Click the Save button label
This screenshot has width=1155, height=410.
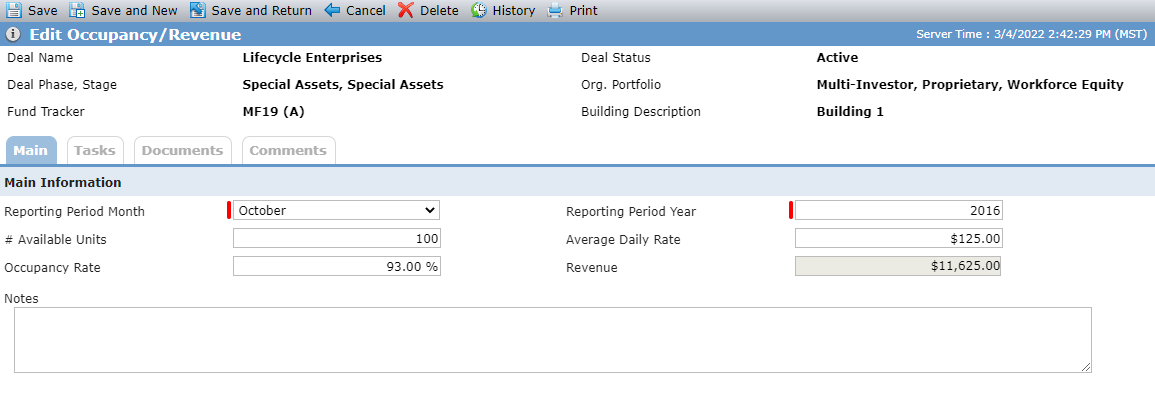click(x=43, y=11)
